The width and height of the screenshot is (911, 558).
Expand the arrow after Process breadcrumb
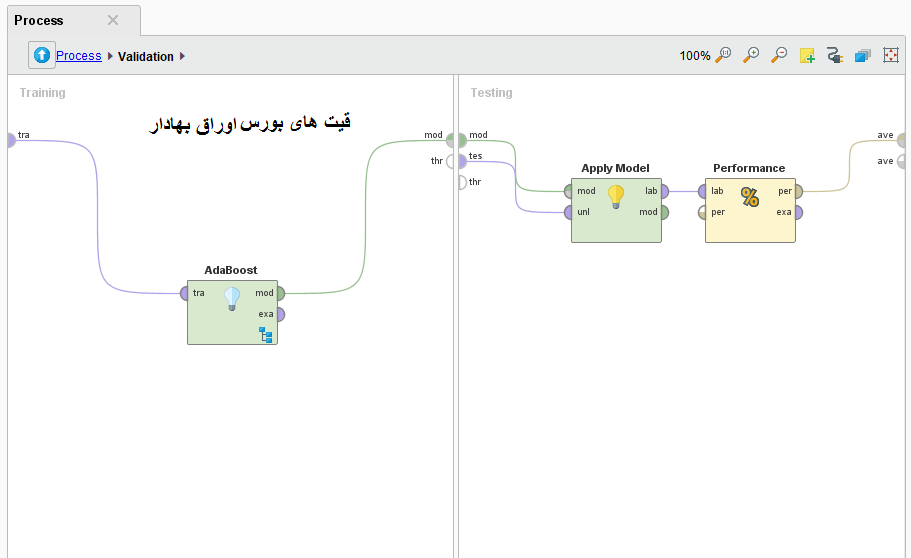click(x=110, y=57)
